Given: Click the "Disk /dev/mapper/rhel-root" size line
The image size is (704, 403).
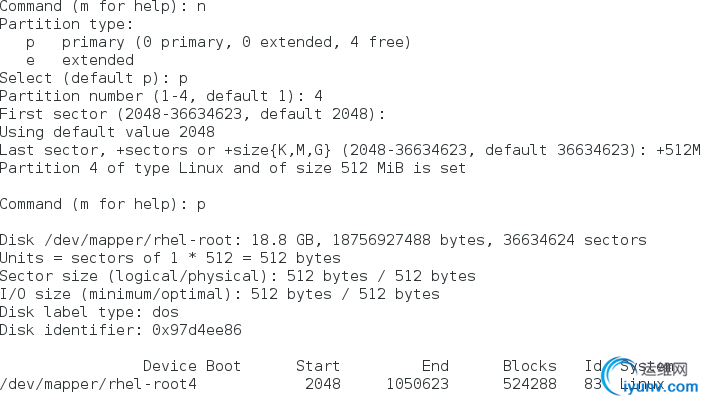Looking at the screenshot, I should [322, 240].
